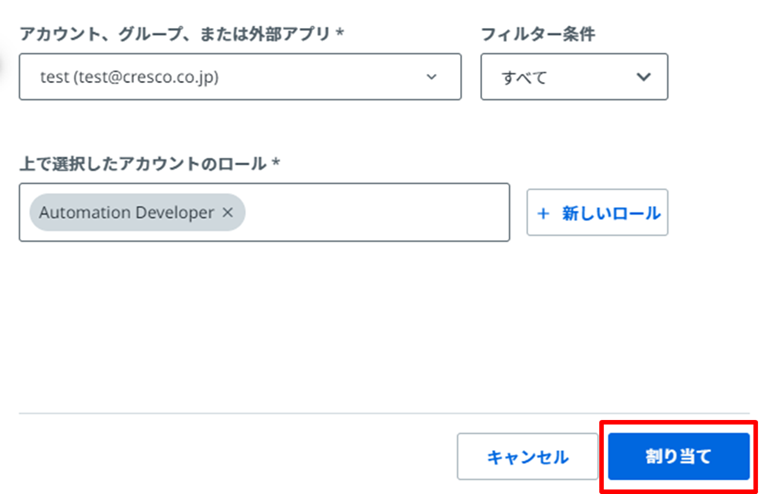Viewport: 764px width, 494px height.
Task: Click the required asterisk after アカウントのロール
Action: pyautogui.click(x=275, y=162)
